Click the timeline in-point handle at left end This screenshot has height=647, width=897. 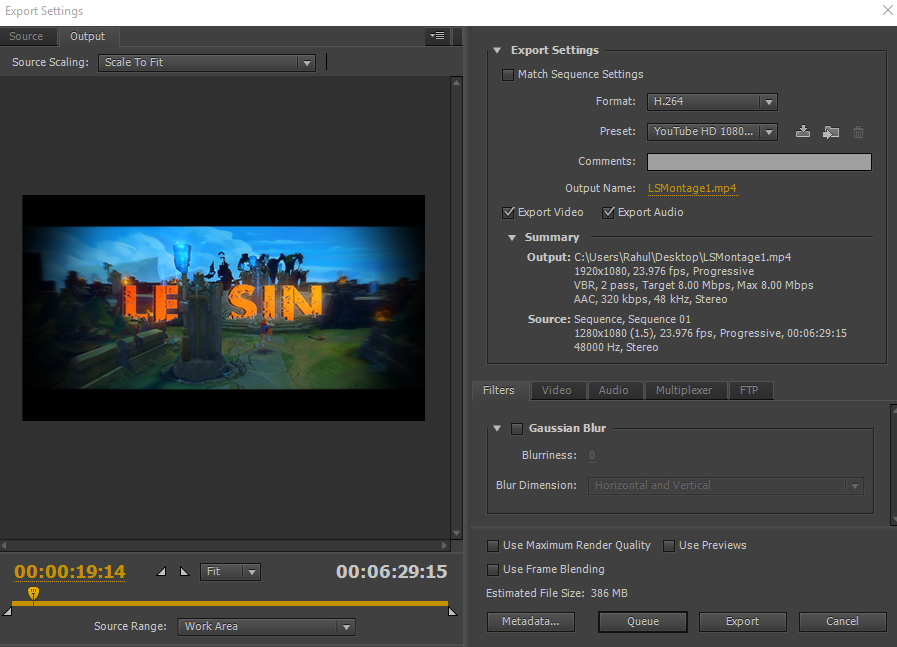pyautogui.click(x=7, y=612)
